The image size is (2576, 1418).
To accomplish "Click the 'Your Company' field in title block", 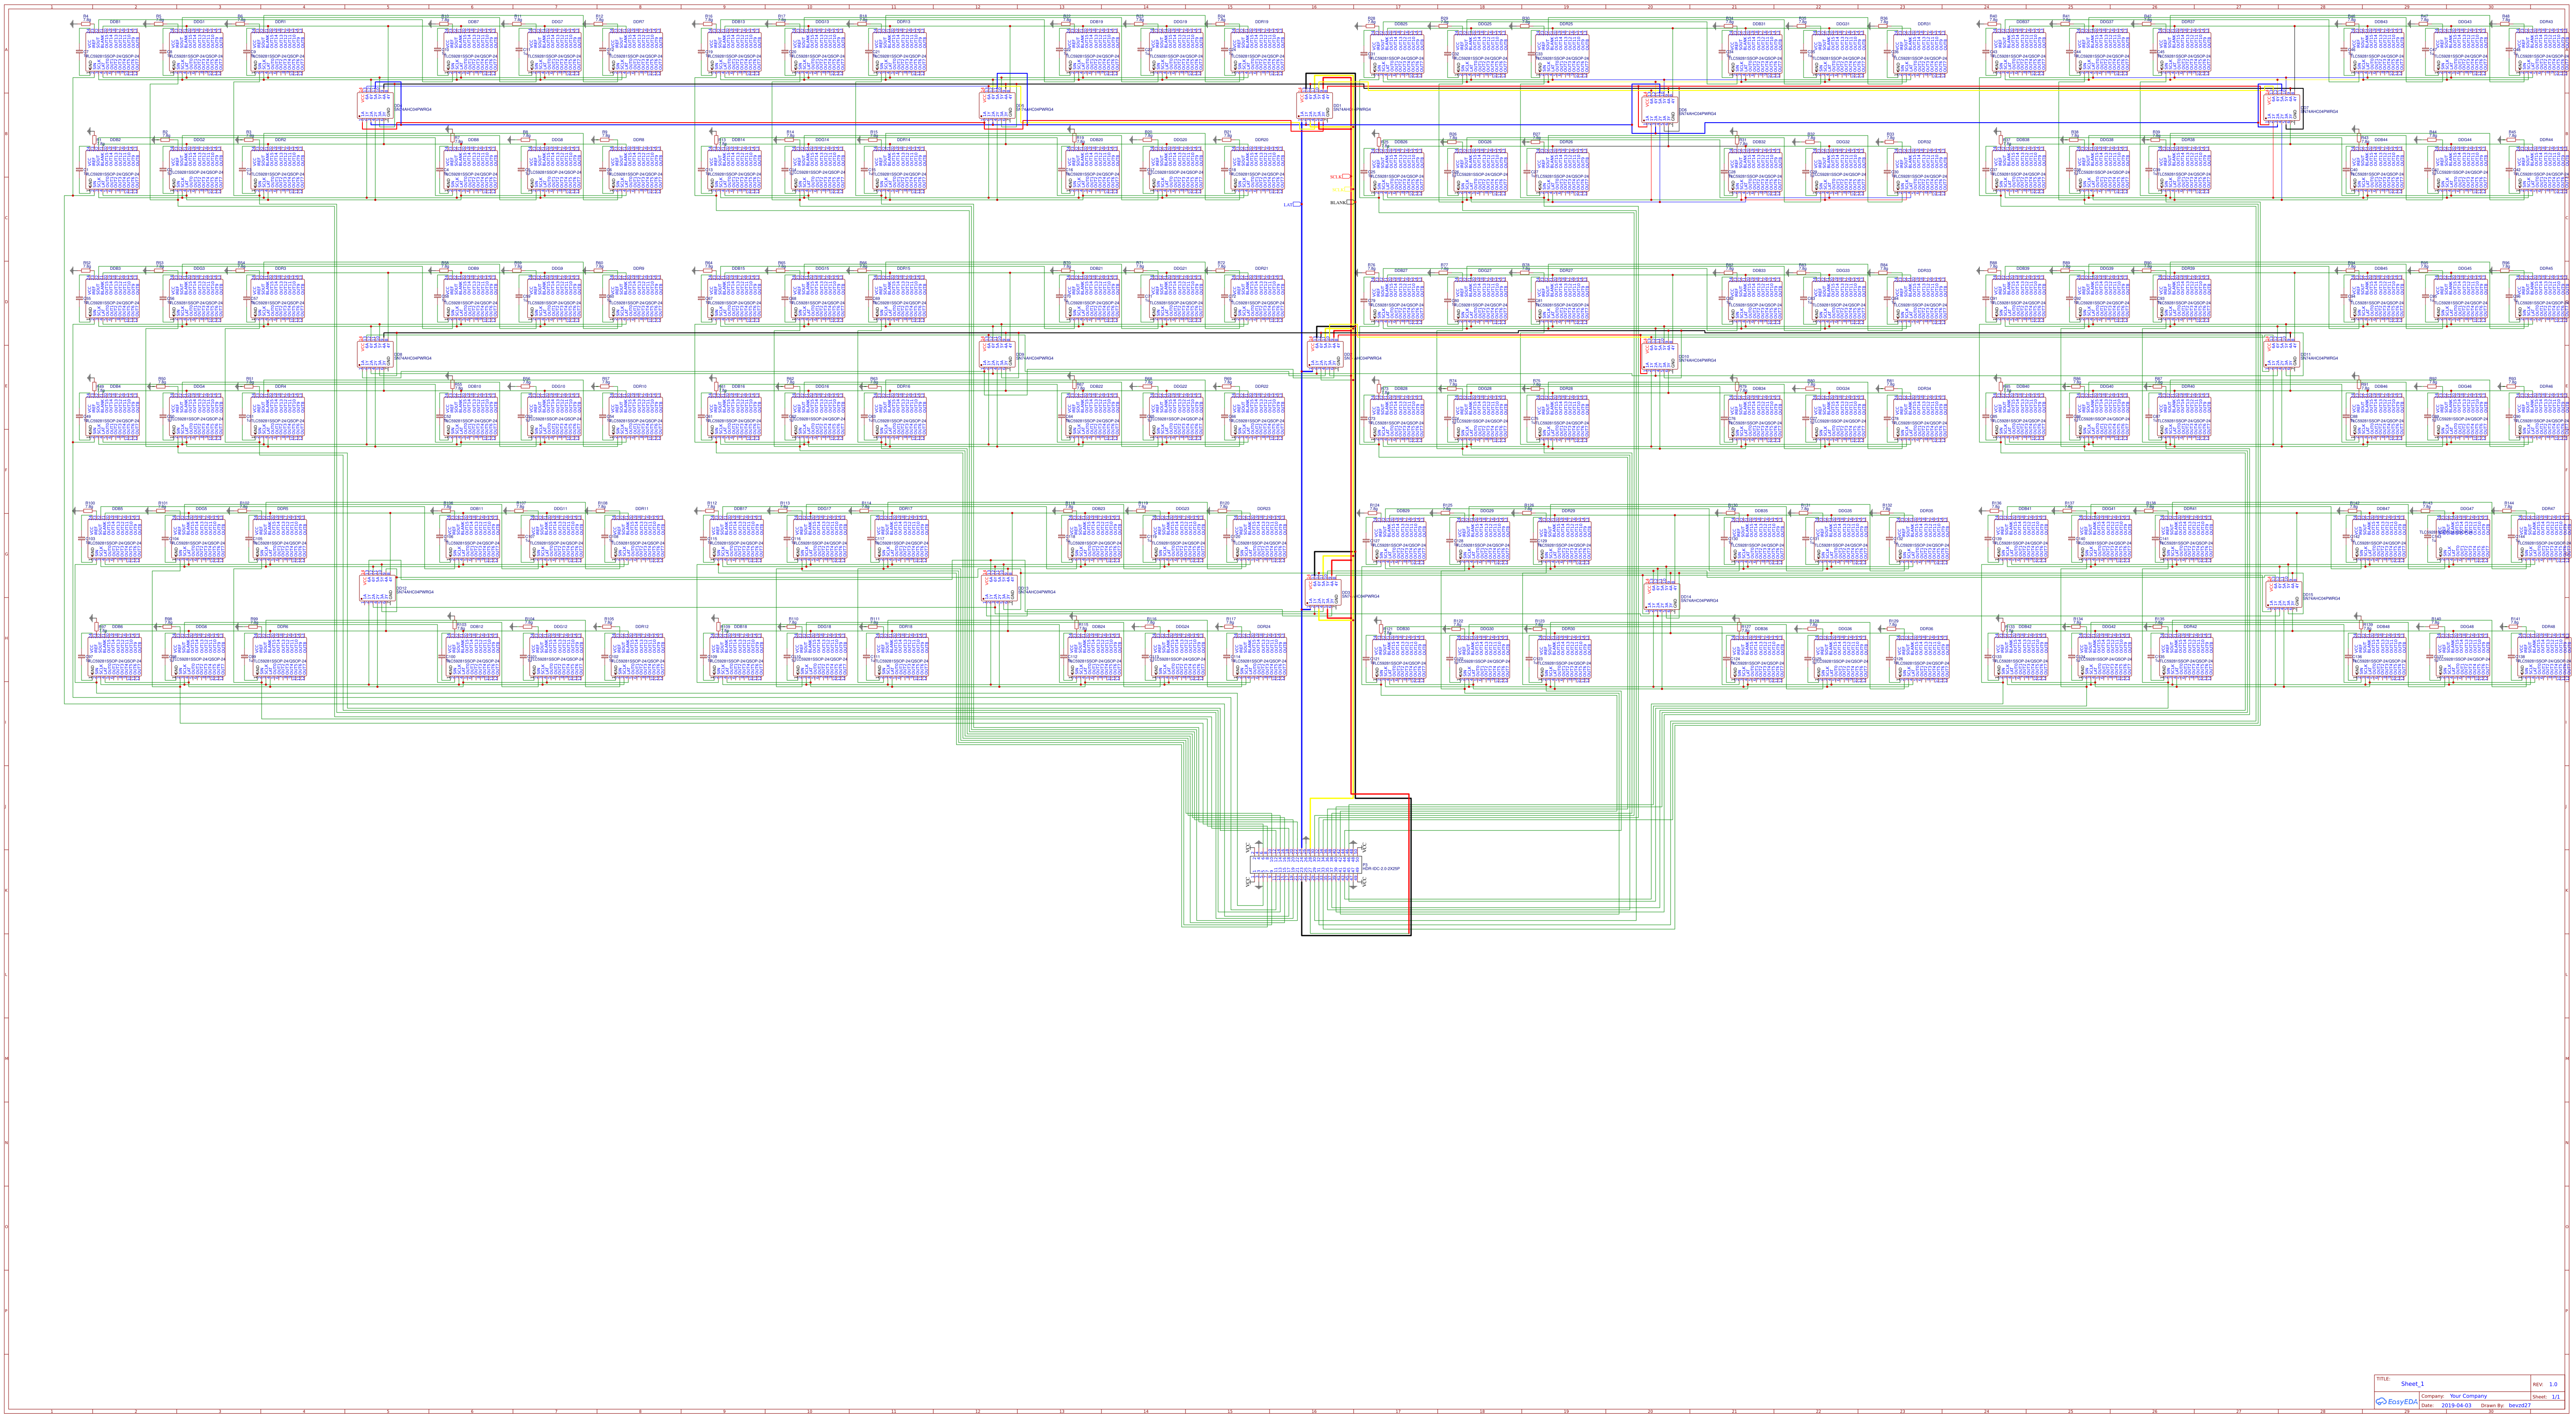I will 2469,1396.
